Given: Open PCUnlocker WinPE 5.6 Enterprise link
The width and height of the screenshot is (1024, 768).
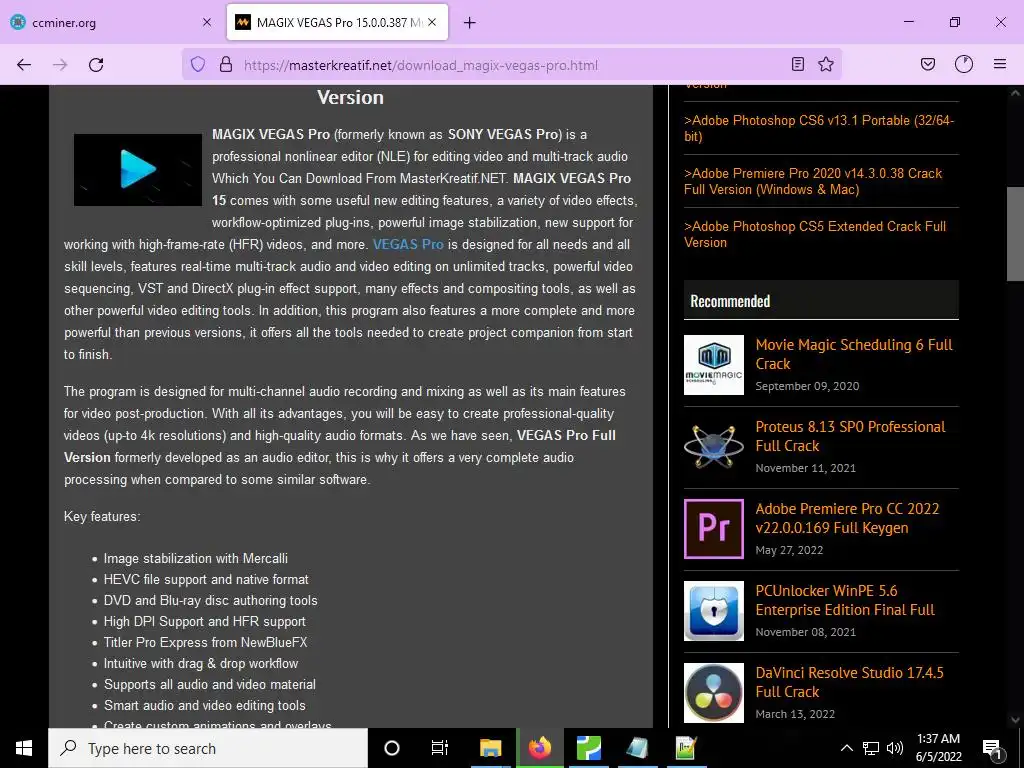Looking at the screenshot, I should (845, 600).
